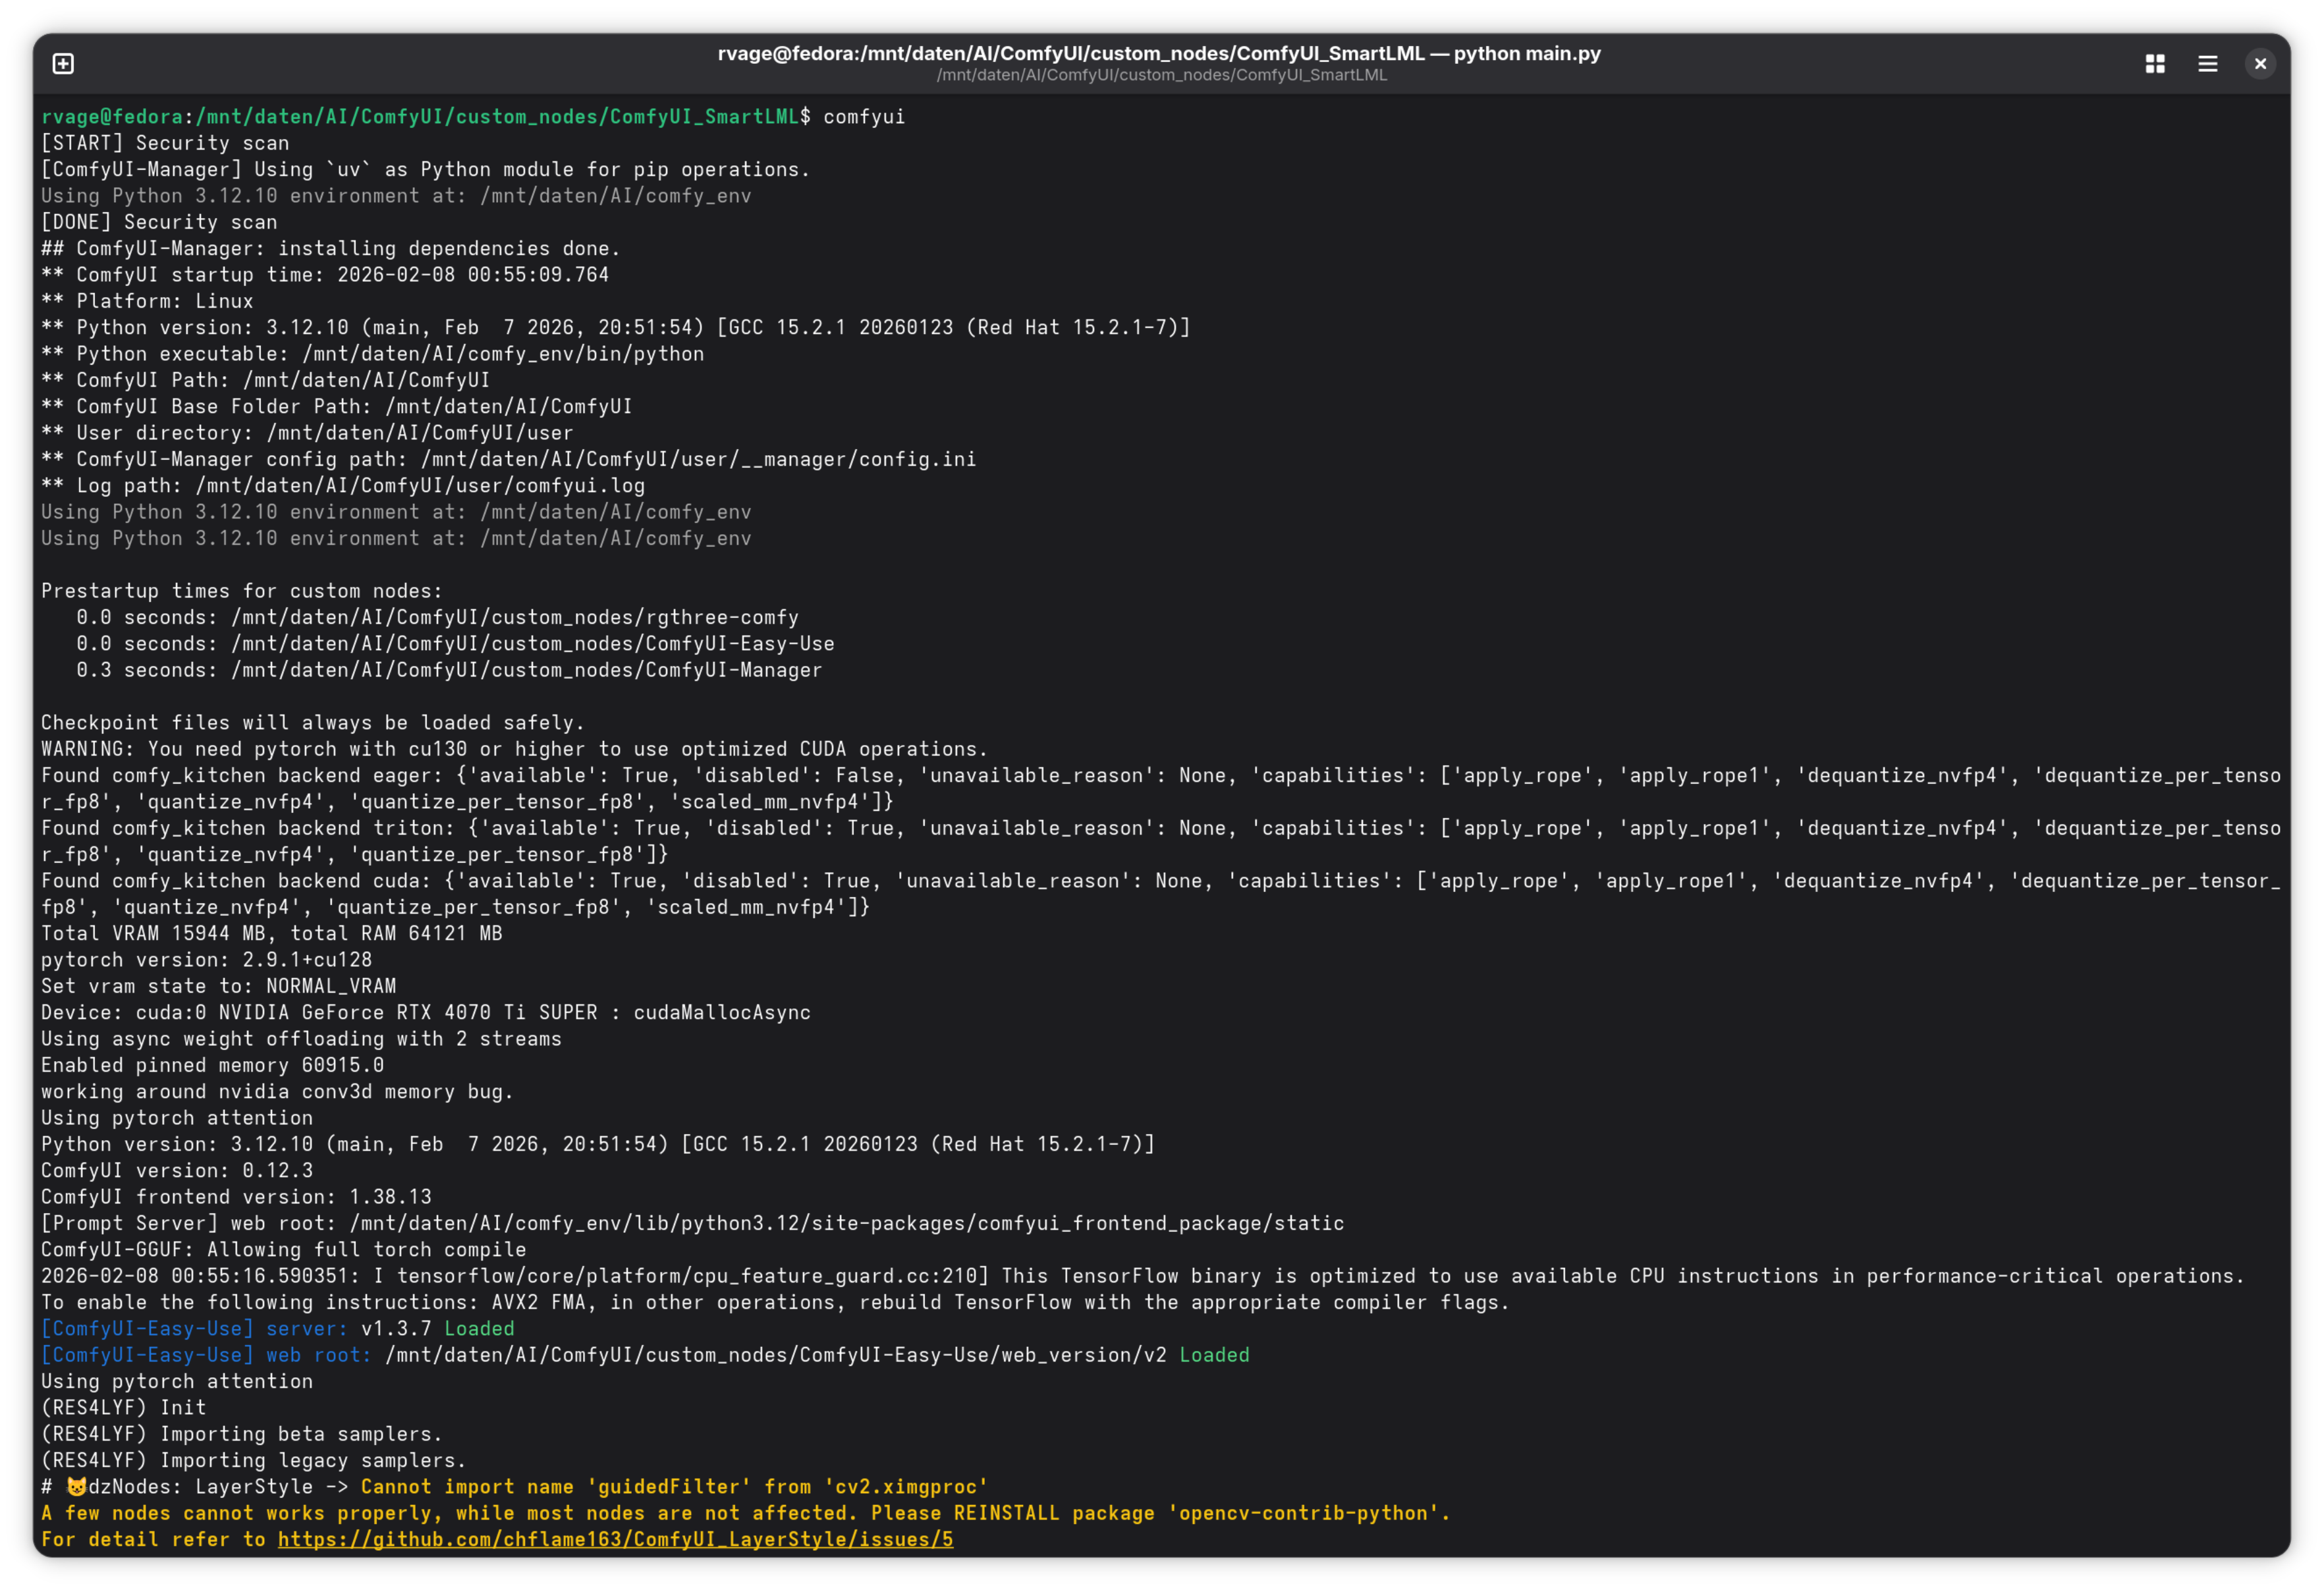2324x1590 pixels.
Task: Click the ComfyUI startup time line
Action: (x=325, y=275)
